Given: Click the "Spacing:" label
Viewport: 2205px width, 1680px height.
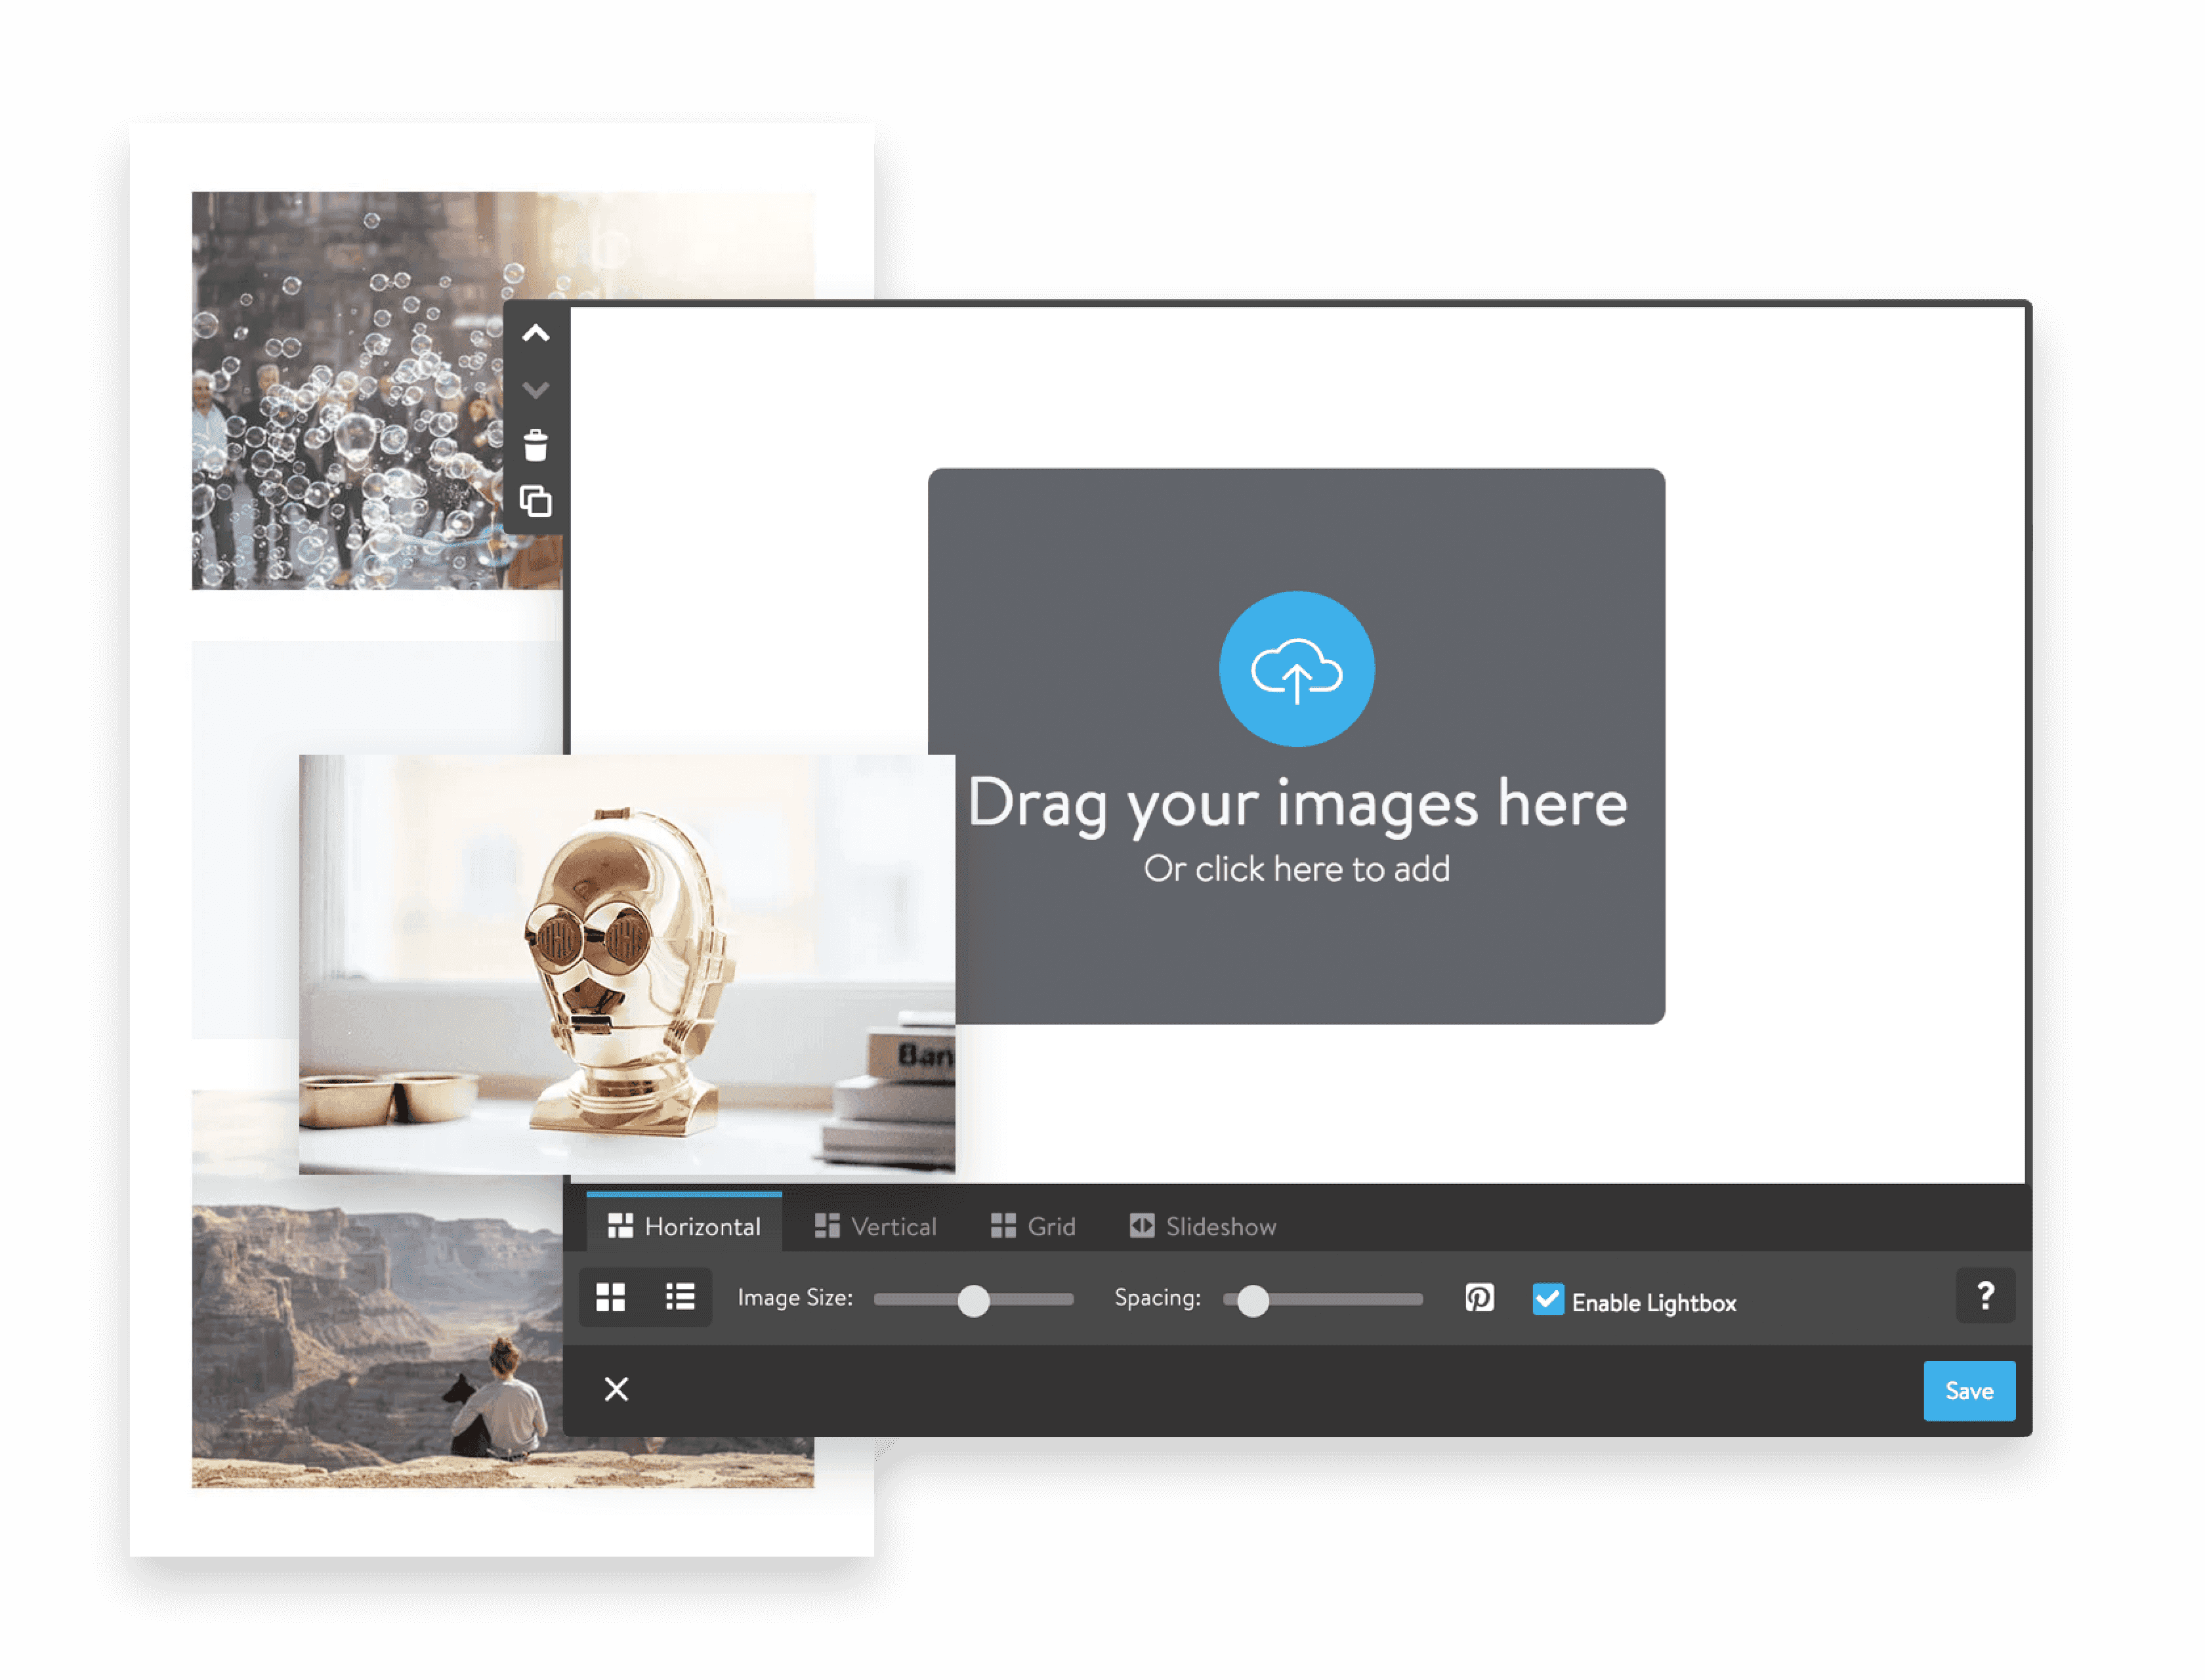Looking at the screenshot, I should pyautogui.click(x=1157, y=1298).
